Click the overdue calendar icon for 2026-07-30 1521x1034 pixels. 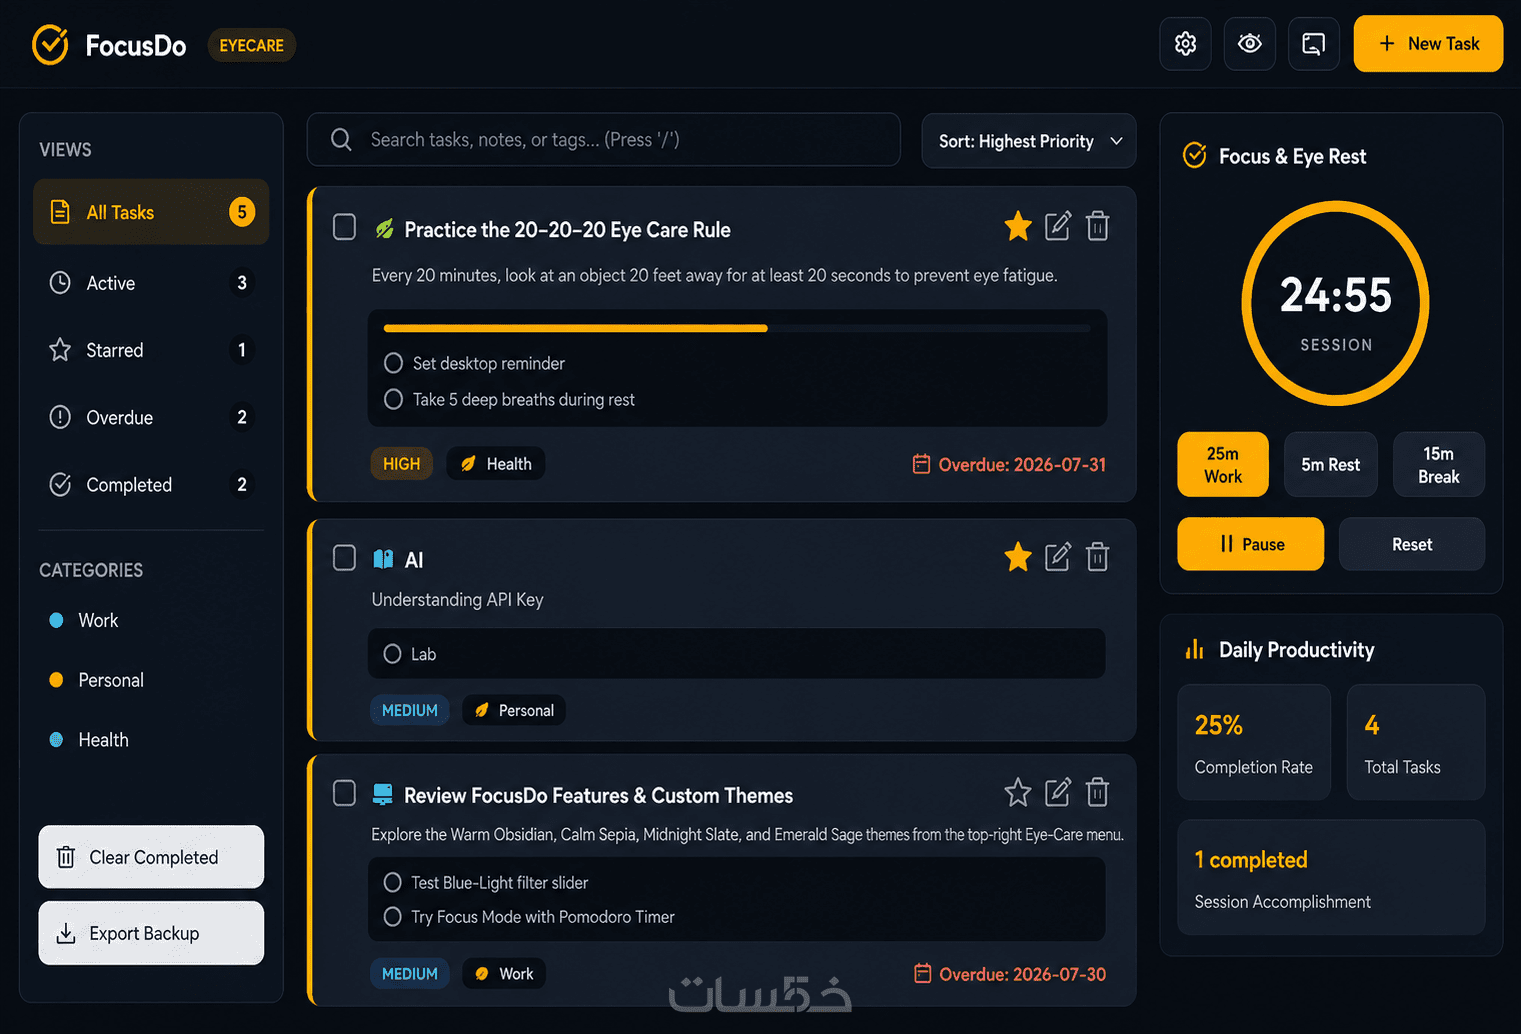coord(923,974)
